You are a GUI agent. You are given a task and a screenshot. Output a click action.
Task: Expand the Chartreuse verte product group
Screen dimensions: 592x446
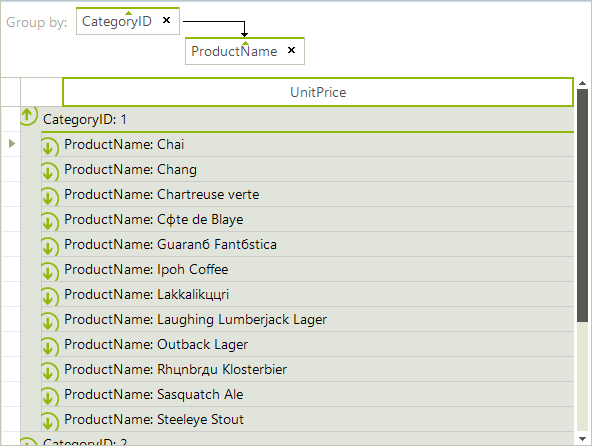(50, 197)
